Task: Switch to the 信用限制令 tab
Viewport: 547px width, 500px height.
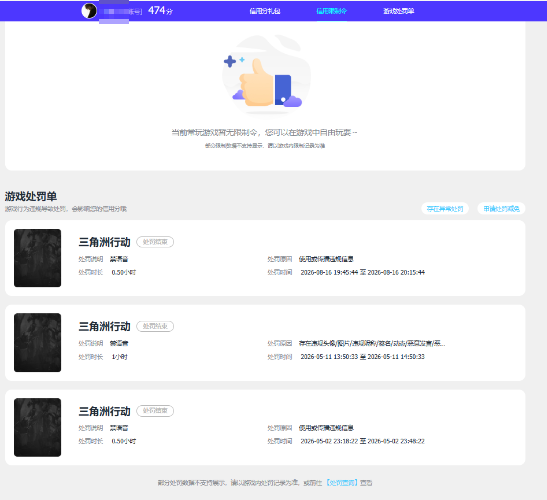Action: (x=331, y=11)
